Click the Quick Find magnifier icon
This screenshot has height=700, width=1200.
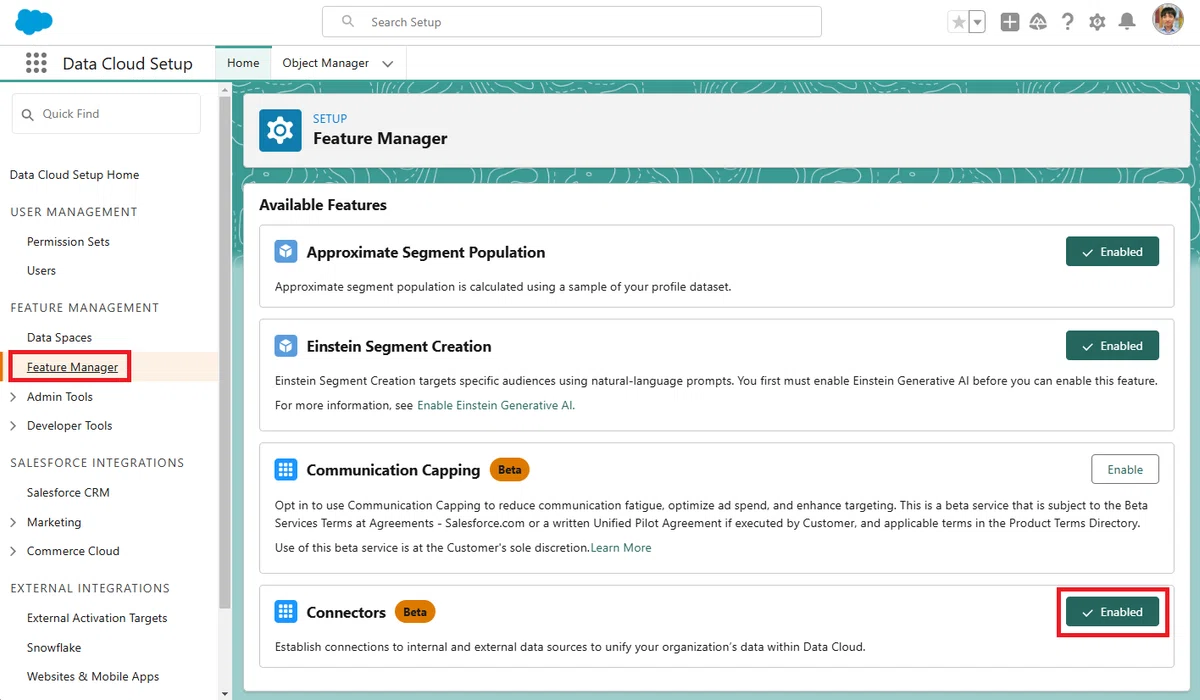(x=28, y=114)
